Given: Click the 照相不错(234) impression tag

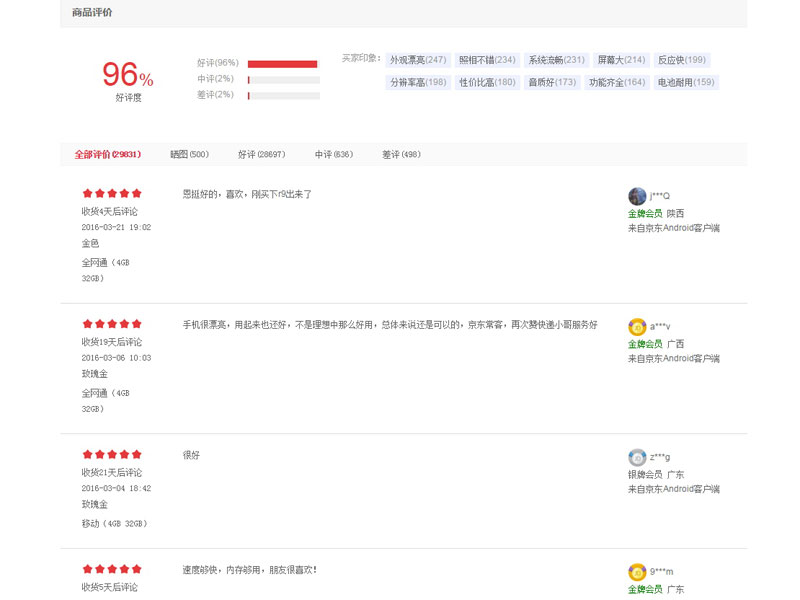Looking at the screenshot, I should [487, 60].
